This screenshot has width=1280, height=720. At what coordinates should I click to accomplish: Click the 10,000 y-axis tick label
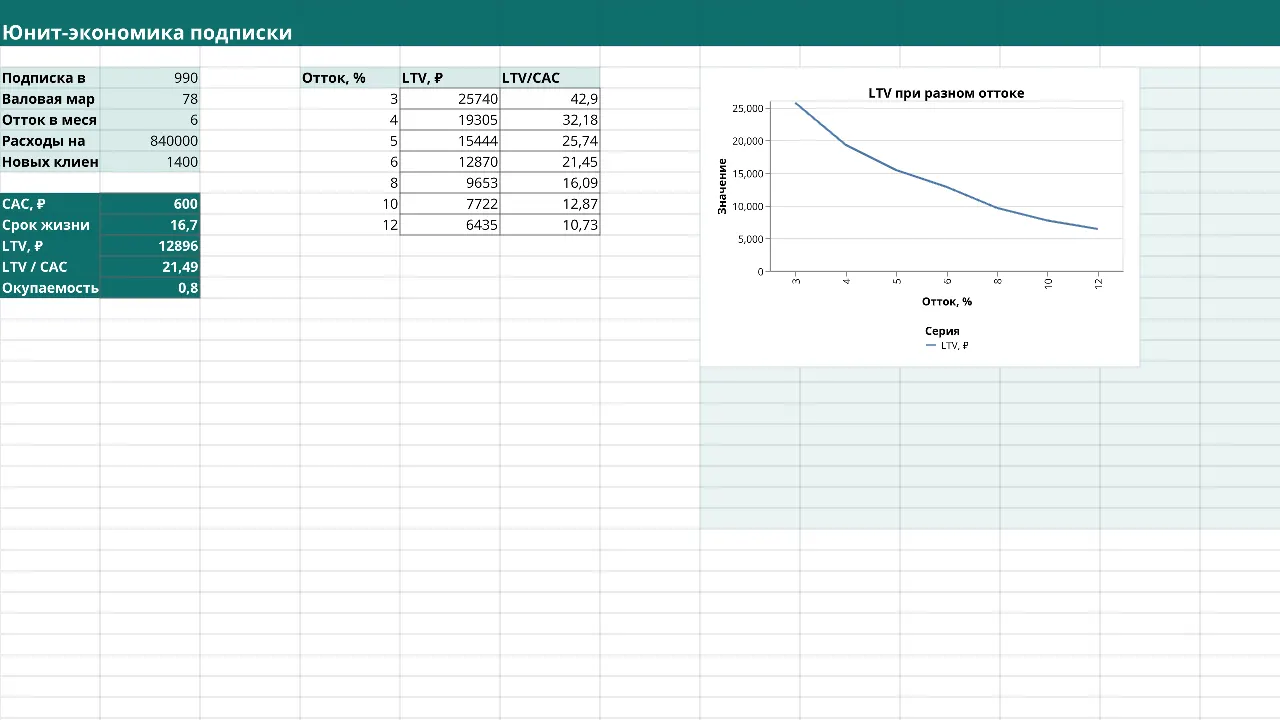tap(748, 206)
